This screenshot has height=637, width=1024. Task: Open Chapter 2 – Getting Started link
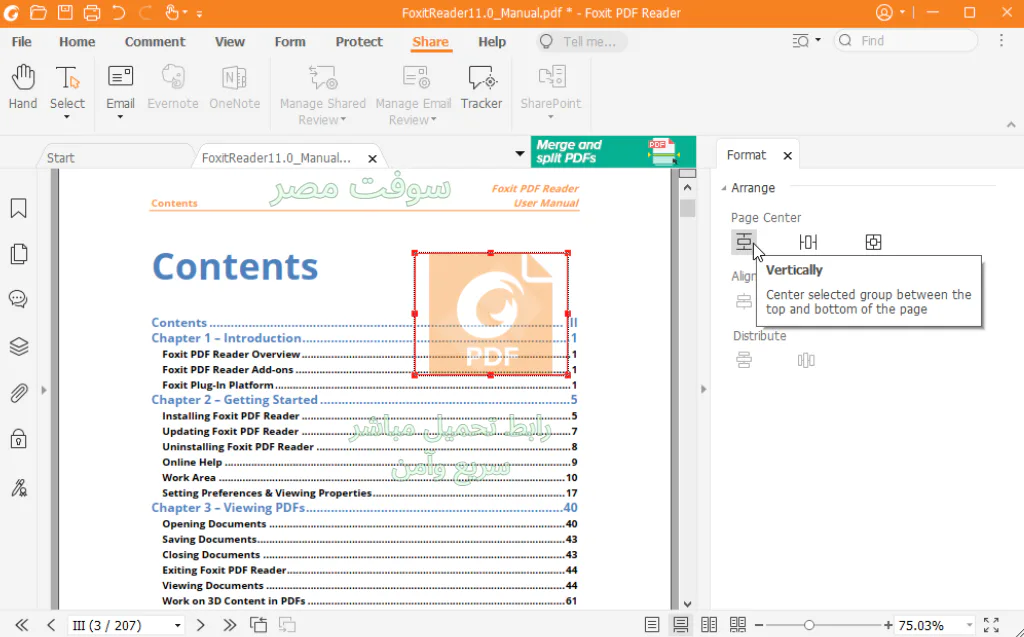coord(364,400)
